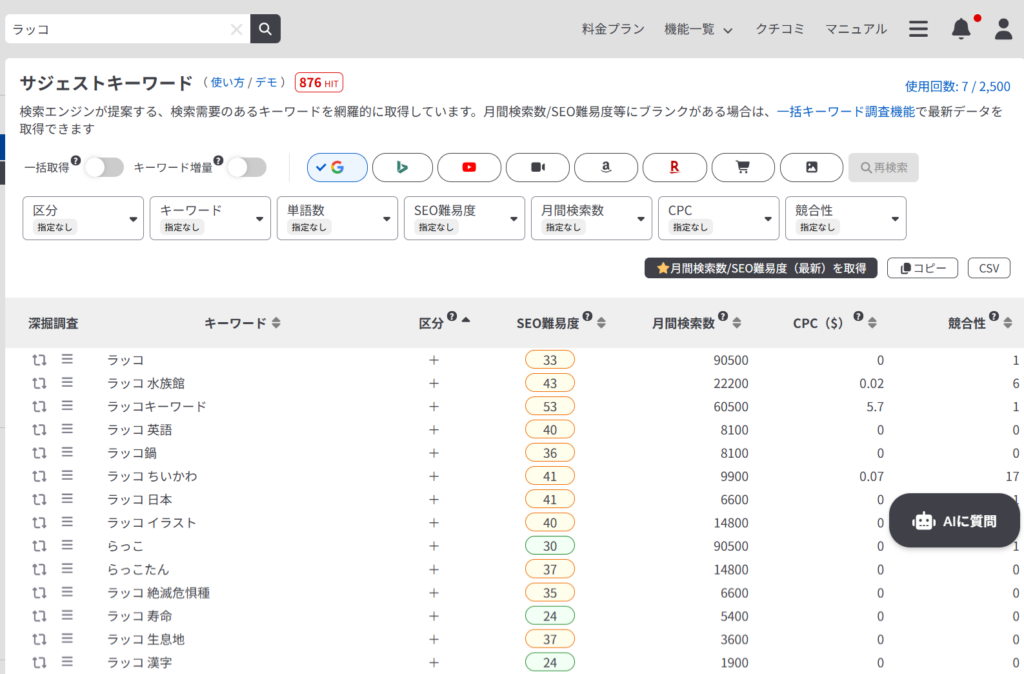1024x674 pixels.
Task: Expand the SEO難易度 filter
Action: [464, 218]
